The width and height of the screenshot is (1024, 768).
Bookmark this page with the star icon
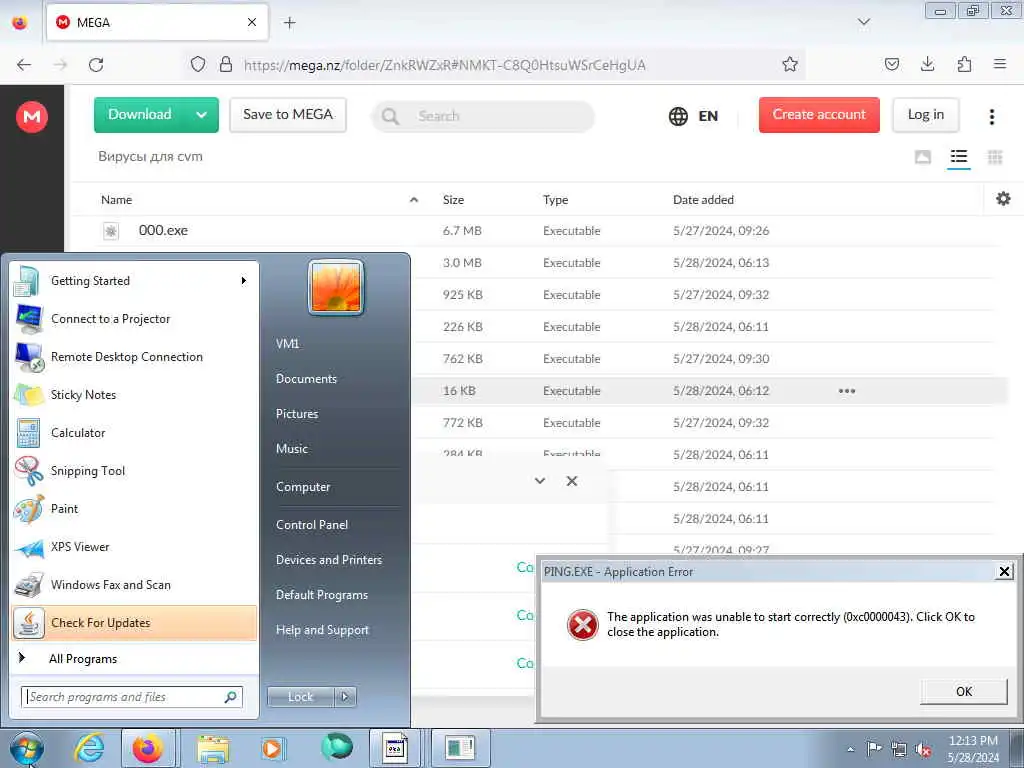[x=790, y=64]
